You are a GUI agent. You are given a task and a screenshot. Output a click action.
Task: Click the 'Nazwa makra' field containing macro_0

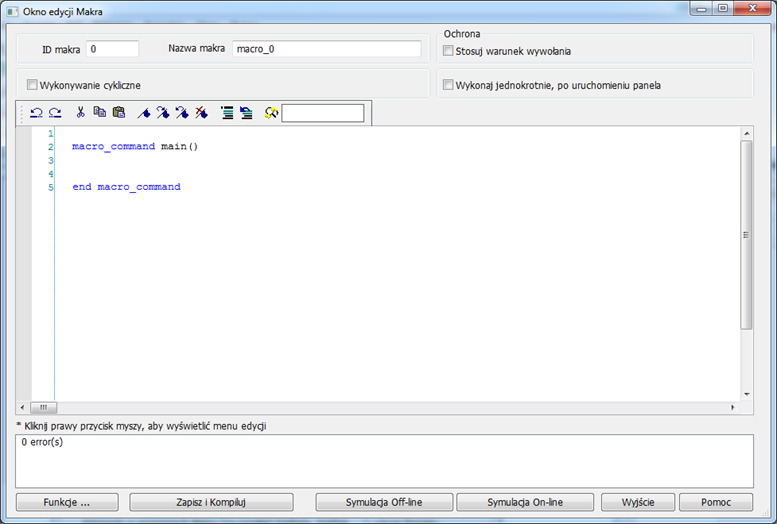pos(327,49)
